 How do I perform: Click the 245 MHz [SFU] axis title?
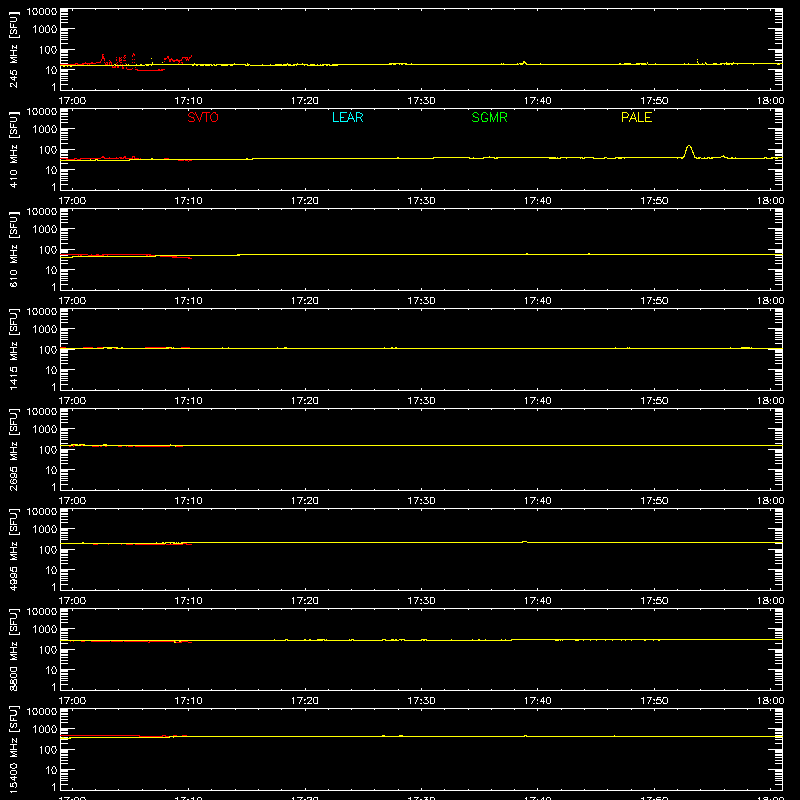(13, 49)
